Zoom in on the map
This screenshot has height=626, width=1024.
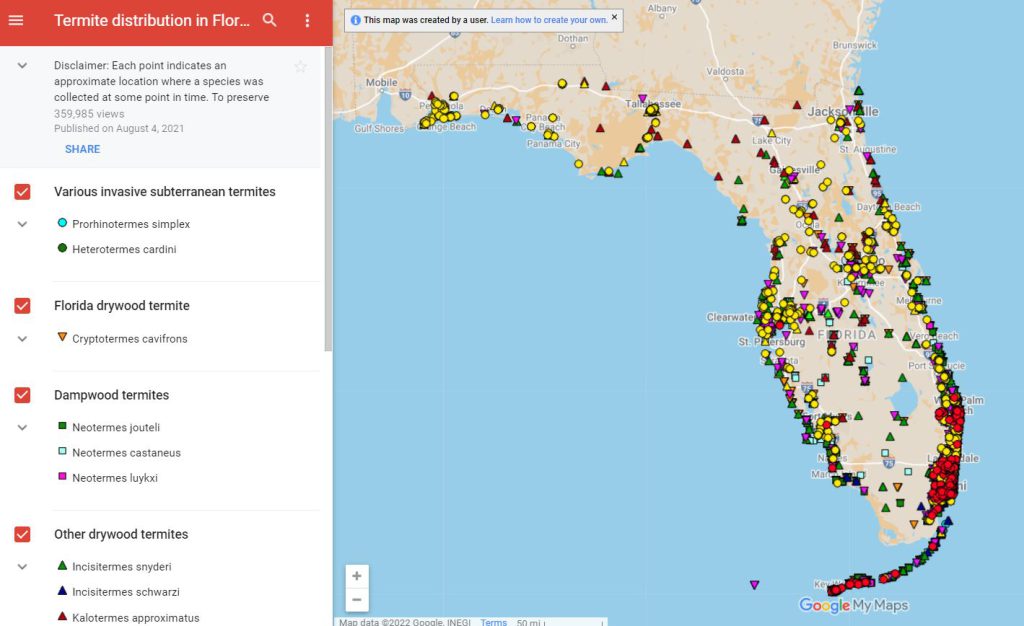click(x=357, y=576)
